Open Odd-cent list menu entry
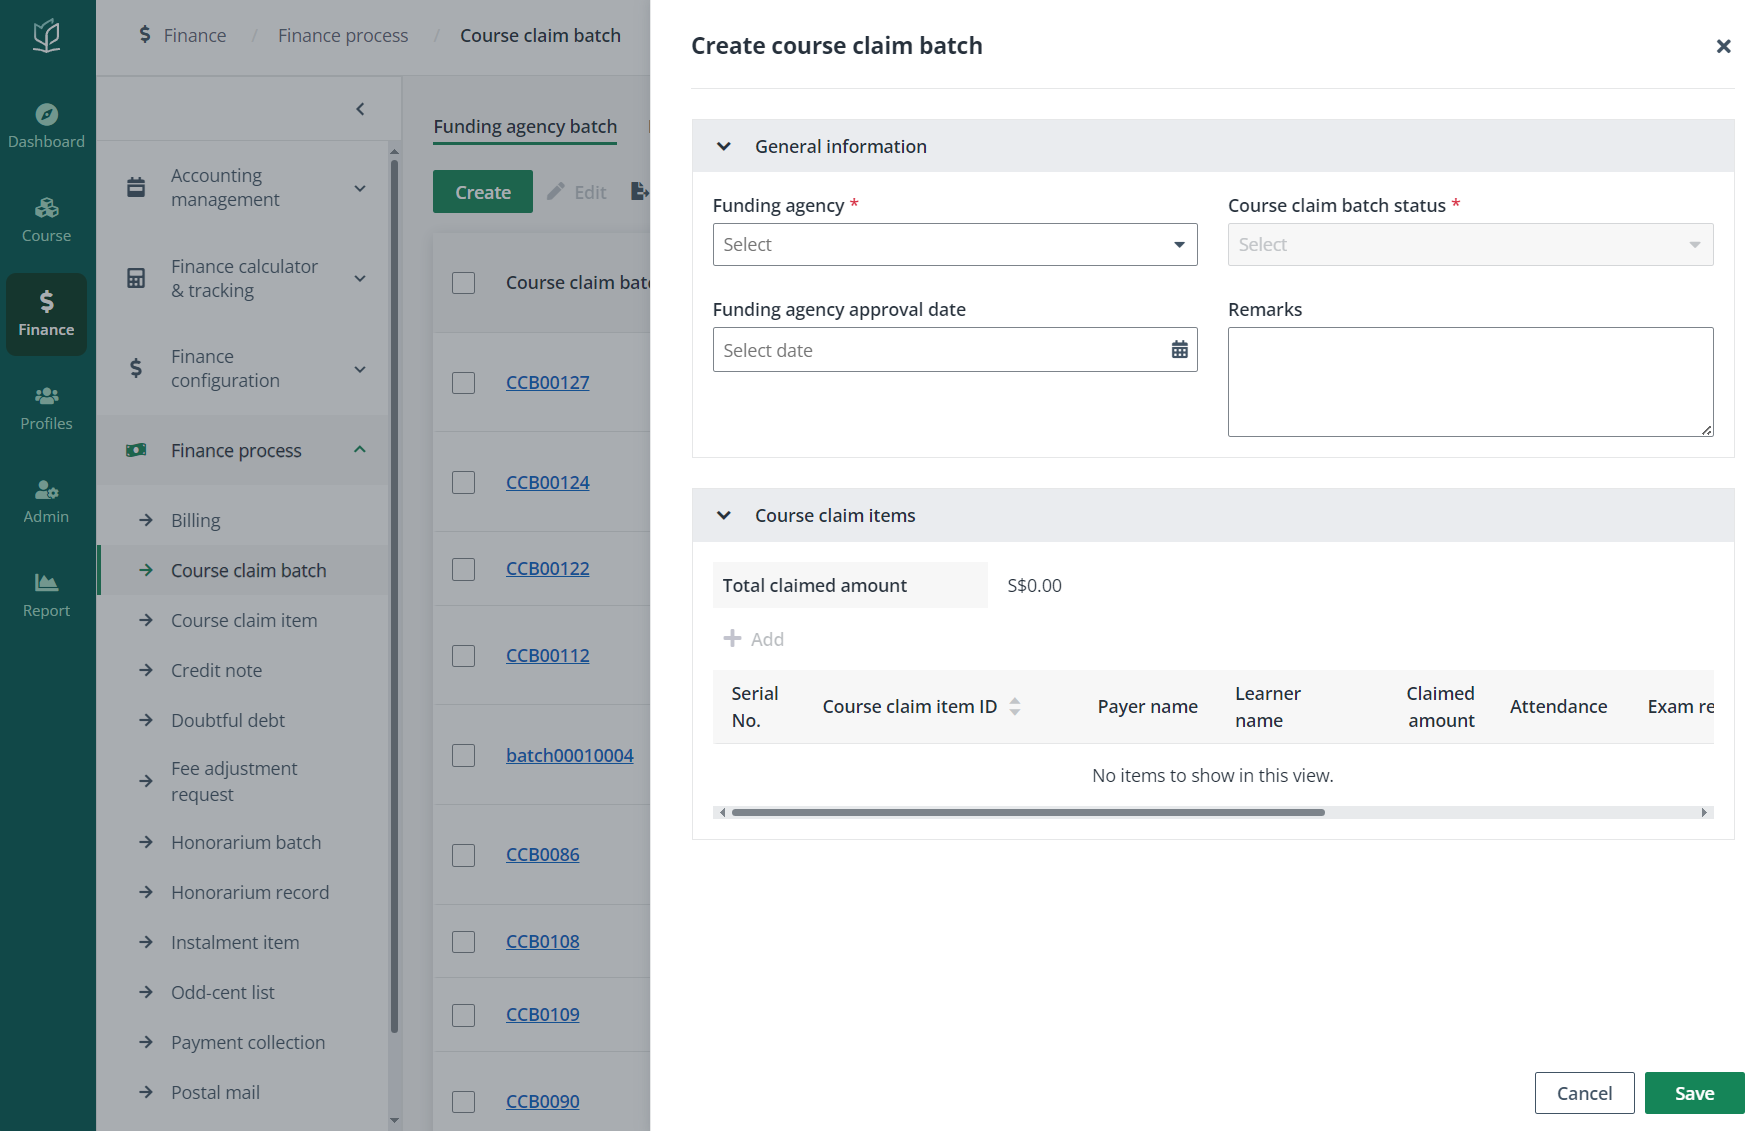1759x1131 pixels. pos(223,992)
